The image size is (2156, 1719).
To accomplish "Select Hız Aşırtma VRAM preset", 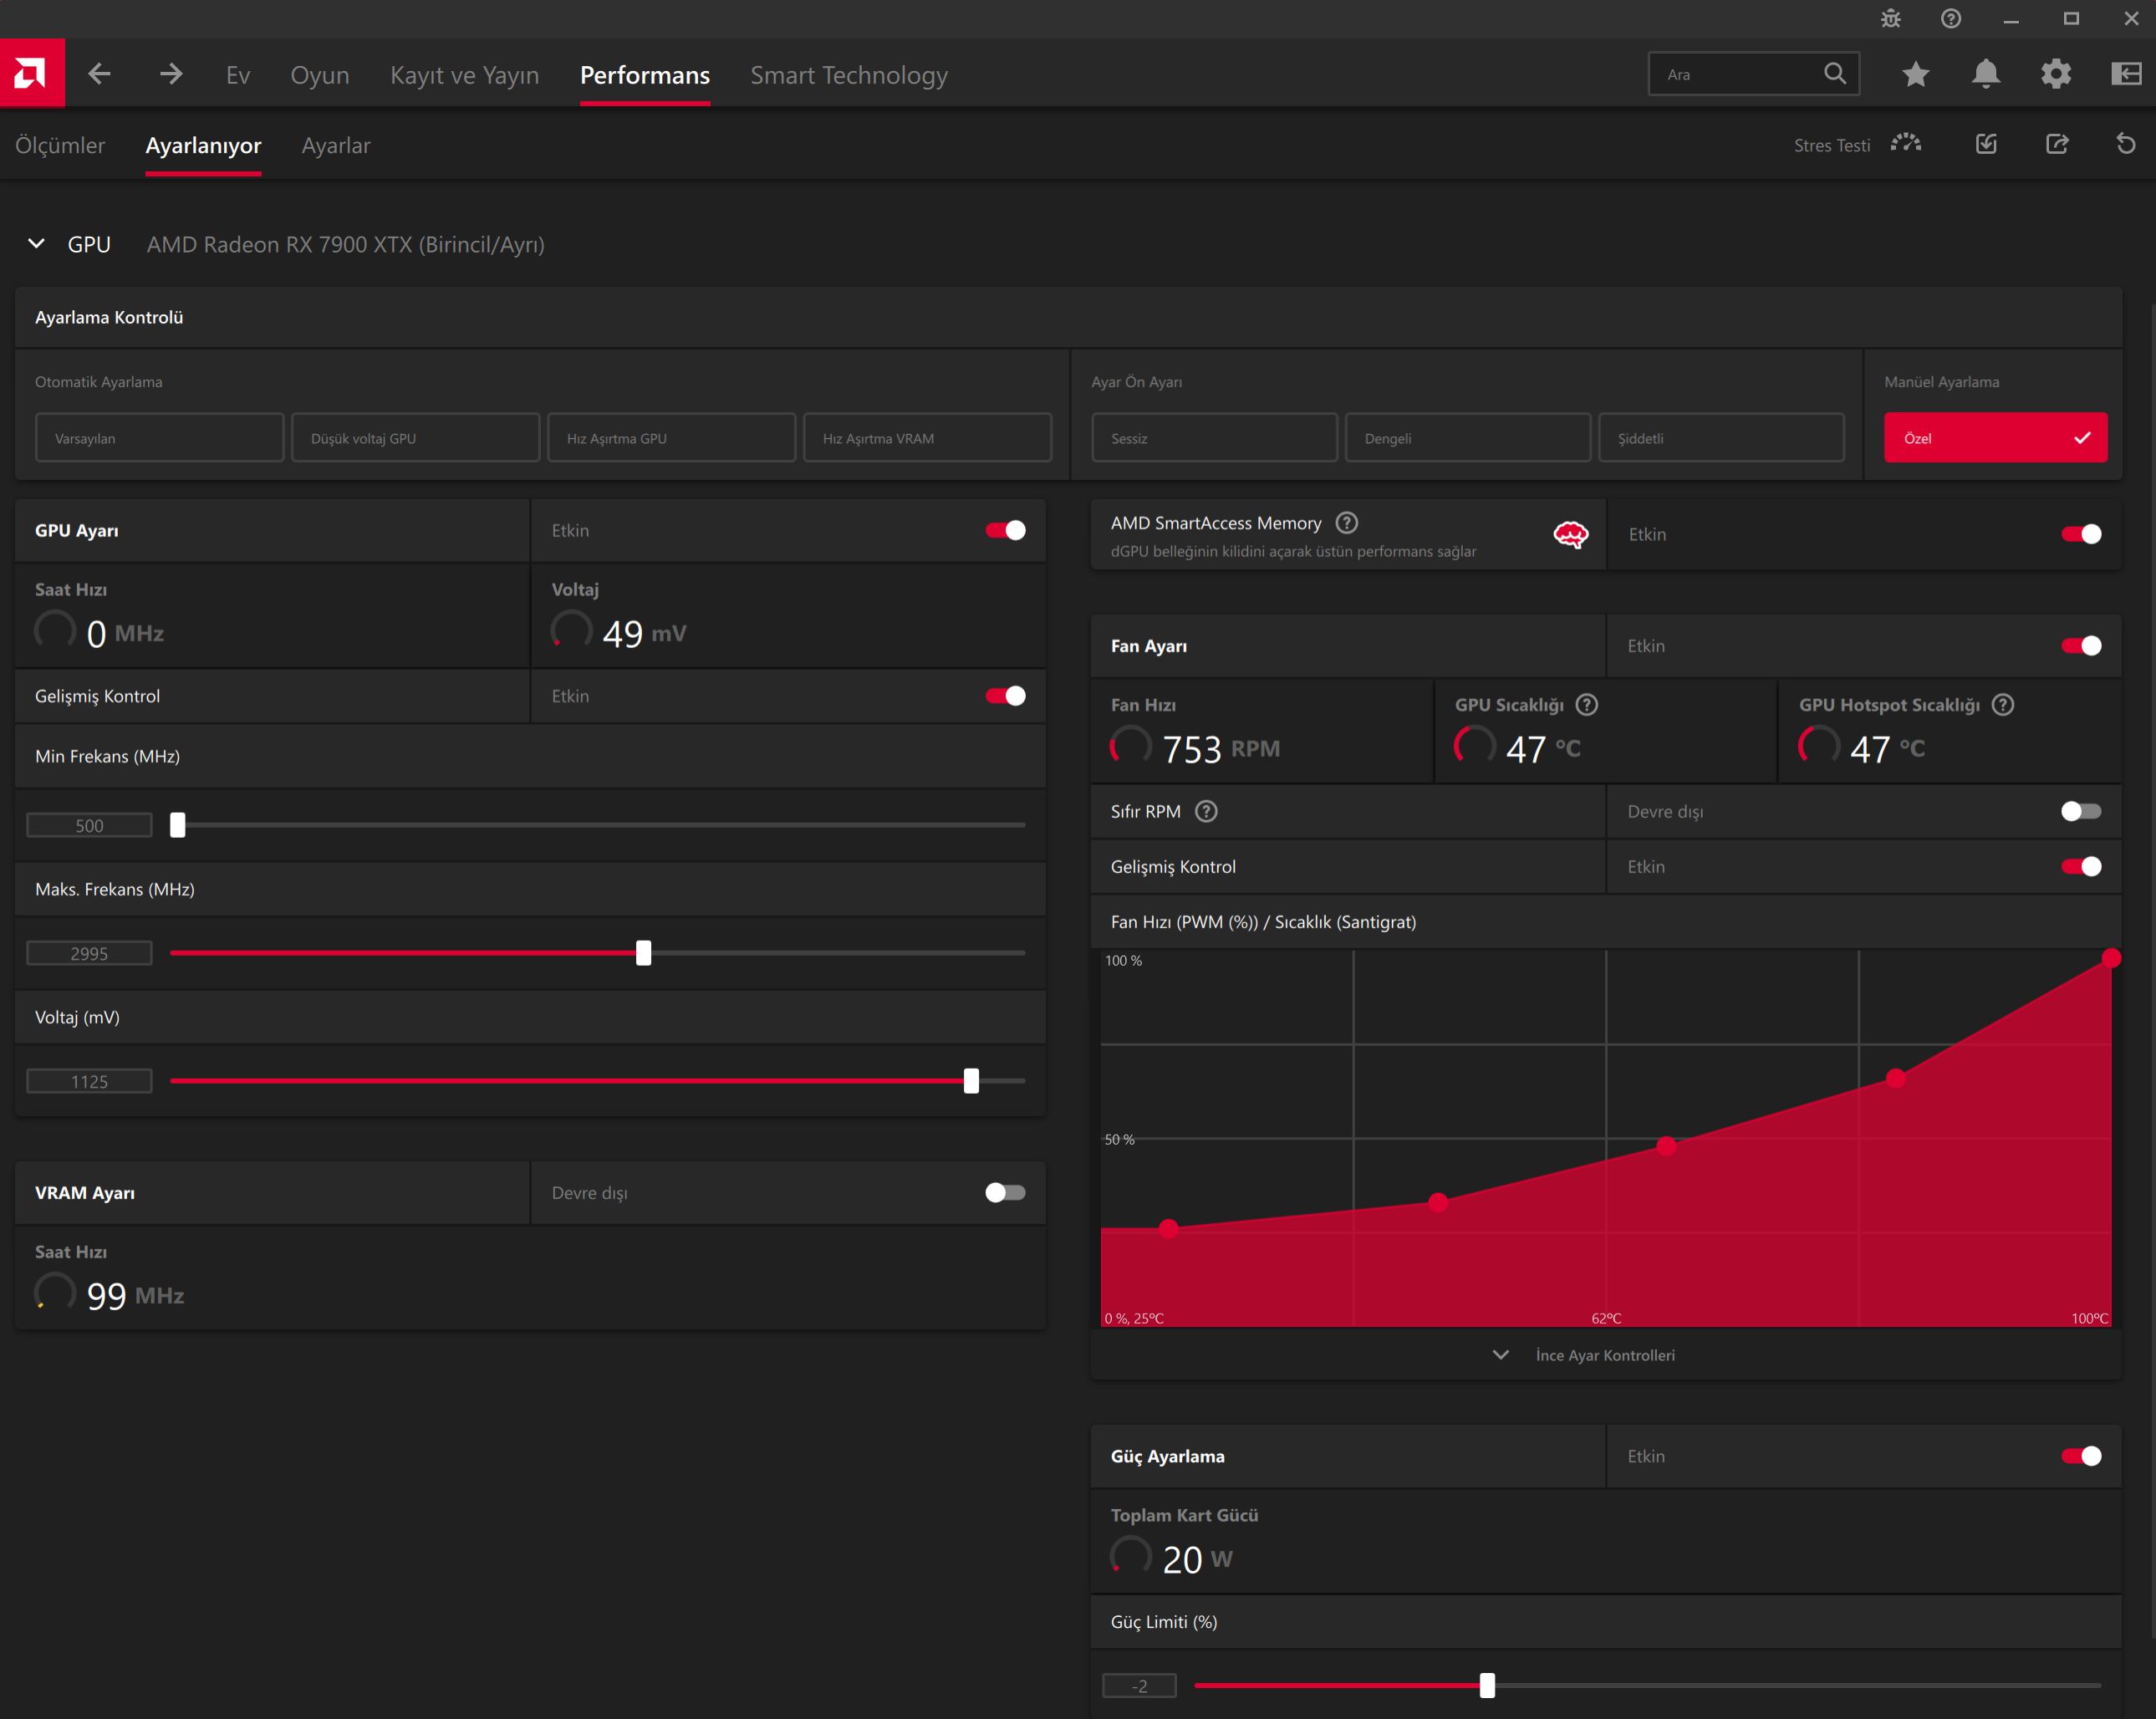I will [927, 438].
